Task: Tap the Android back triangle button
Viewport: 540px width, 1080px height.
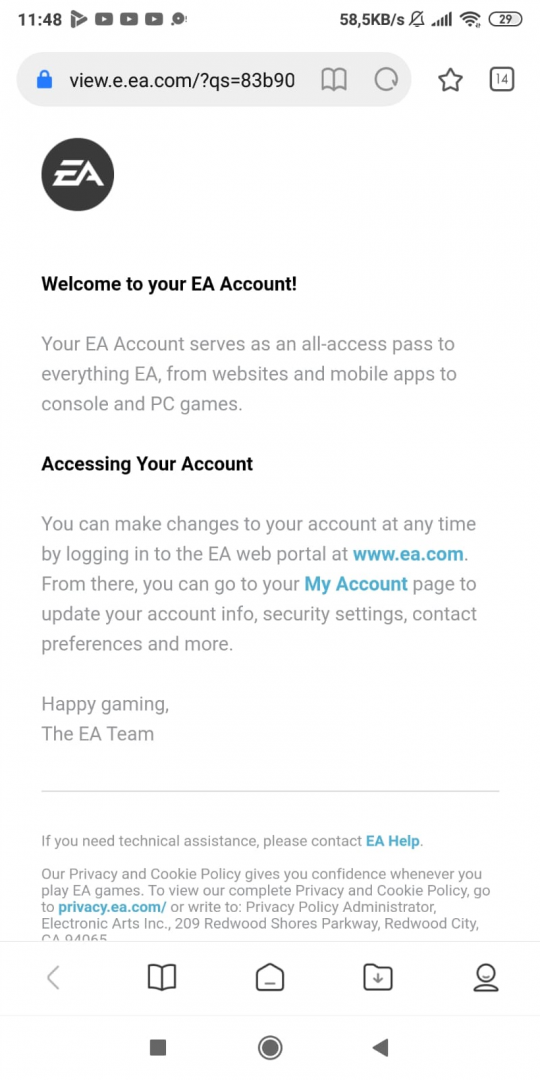Action: click(380, 1048)
